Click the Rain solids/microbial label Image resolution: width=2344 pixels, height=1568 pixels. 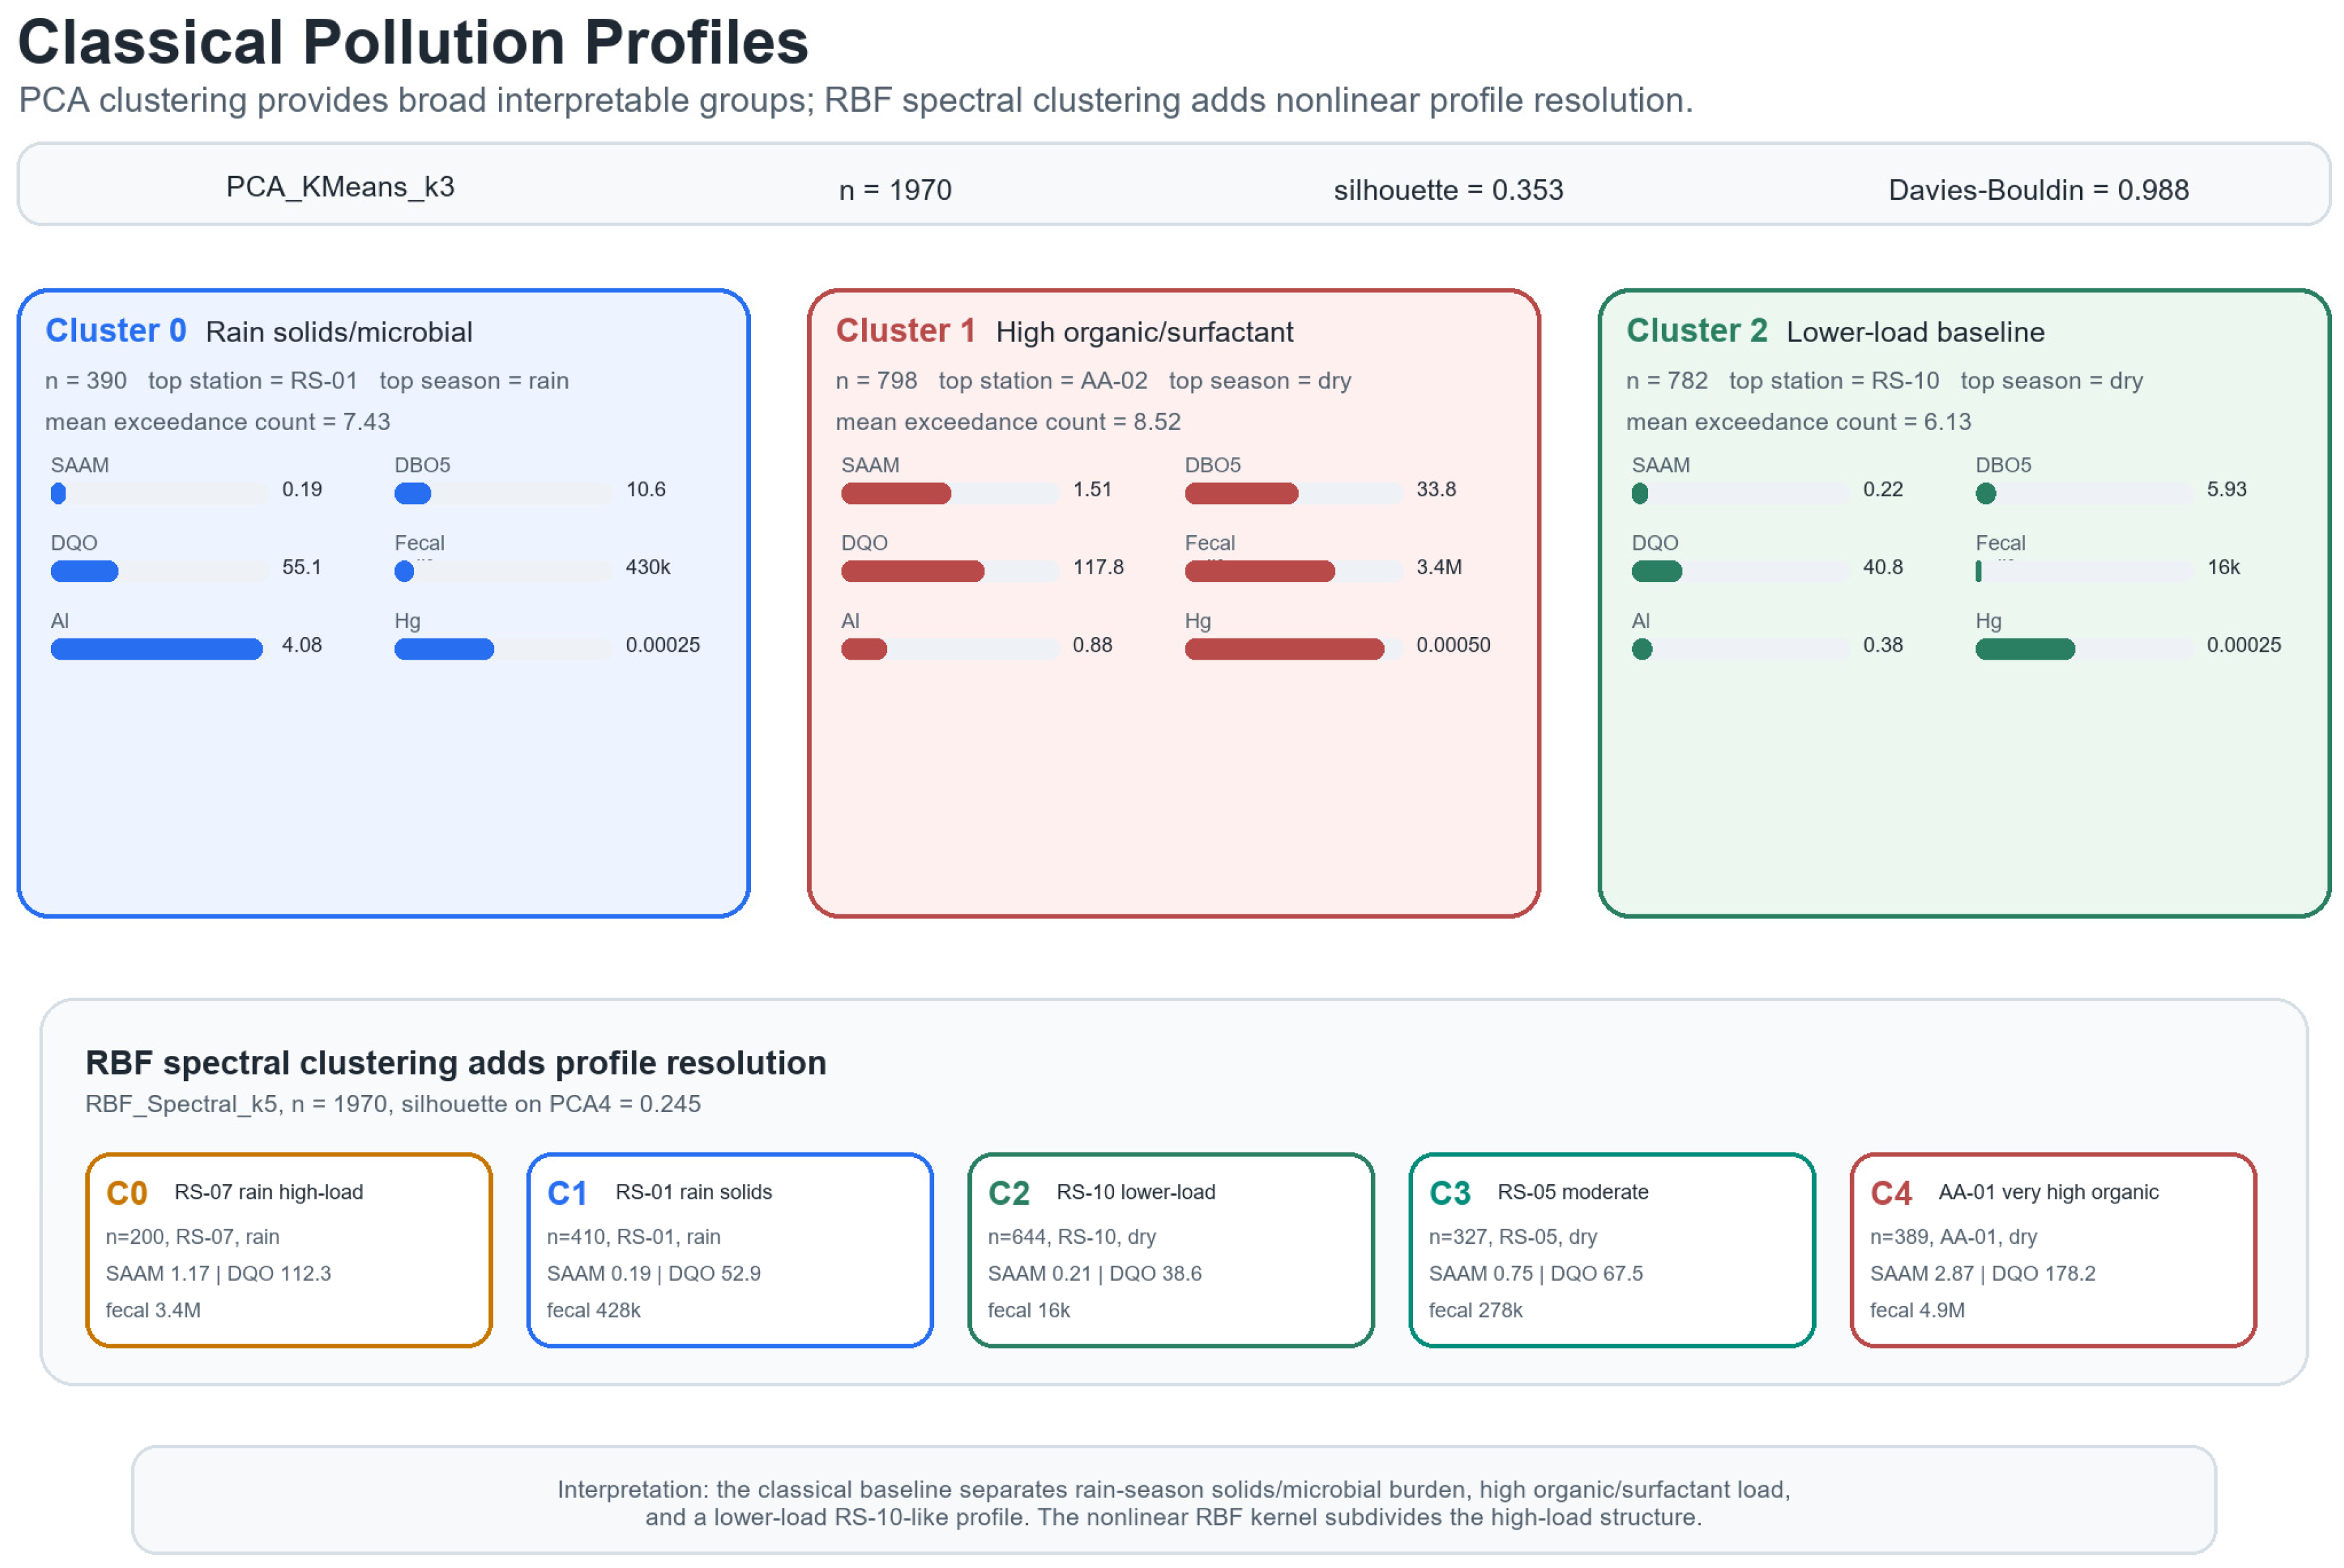tap(339, 332)
